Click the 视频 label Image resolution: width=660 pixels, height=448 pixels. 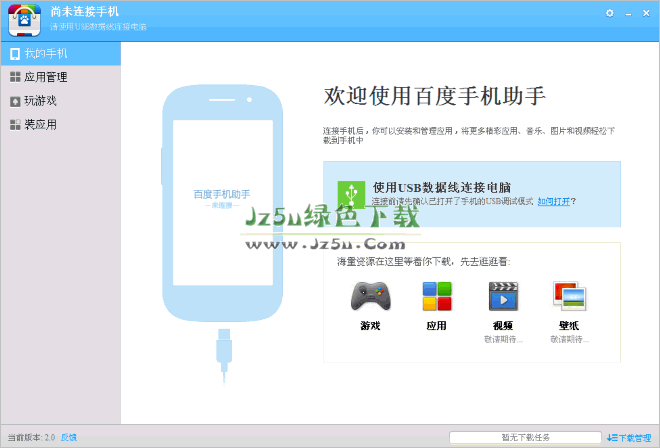coord(503,325)
